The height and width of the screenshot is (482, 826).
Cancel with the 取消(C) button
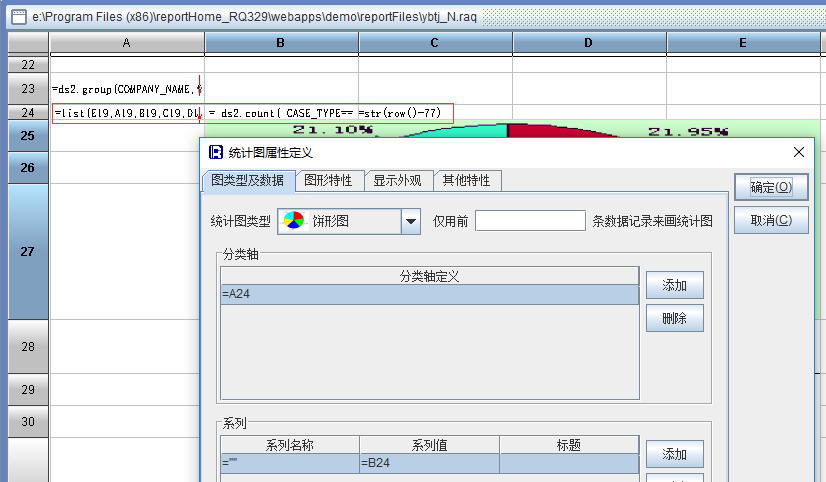point(771,221)
